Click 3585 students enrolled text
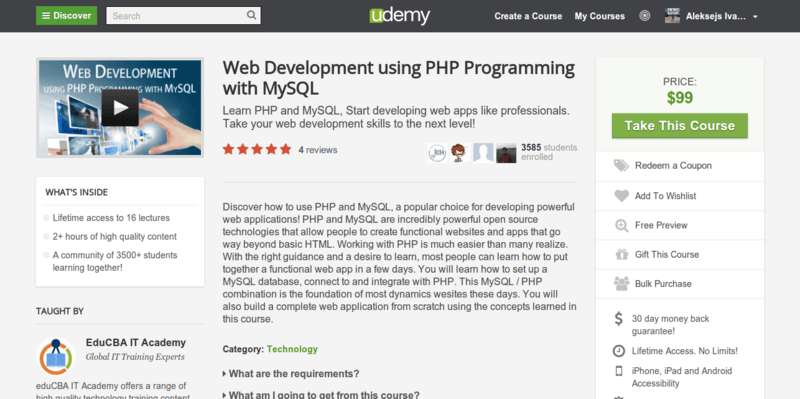Image resolution: width=800 pixels, height=399 pixels. tap(549, 152)
